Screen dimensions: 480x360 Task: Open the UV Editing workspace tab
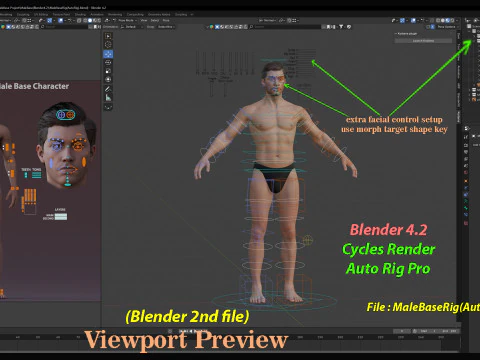(41, 14)
